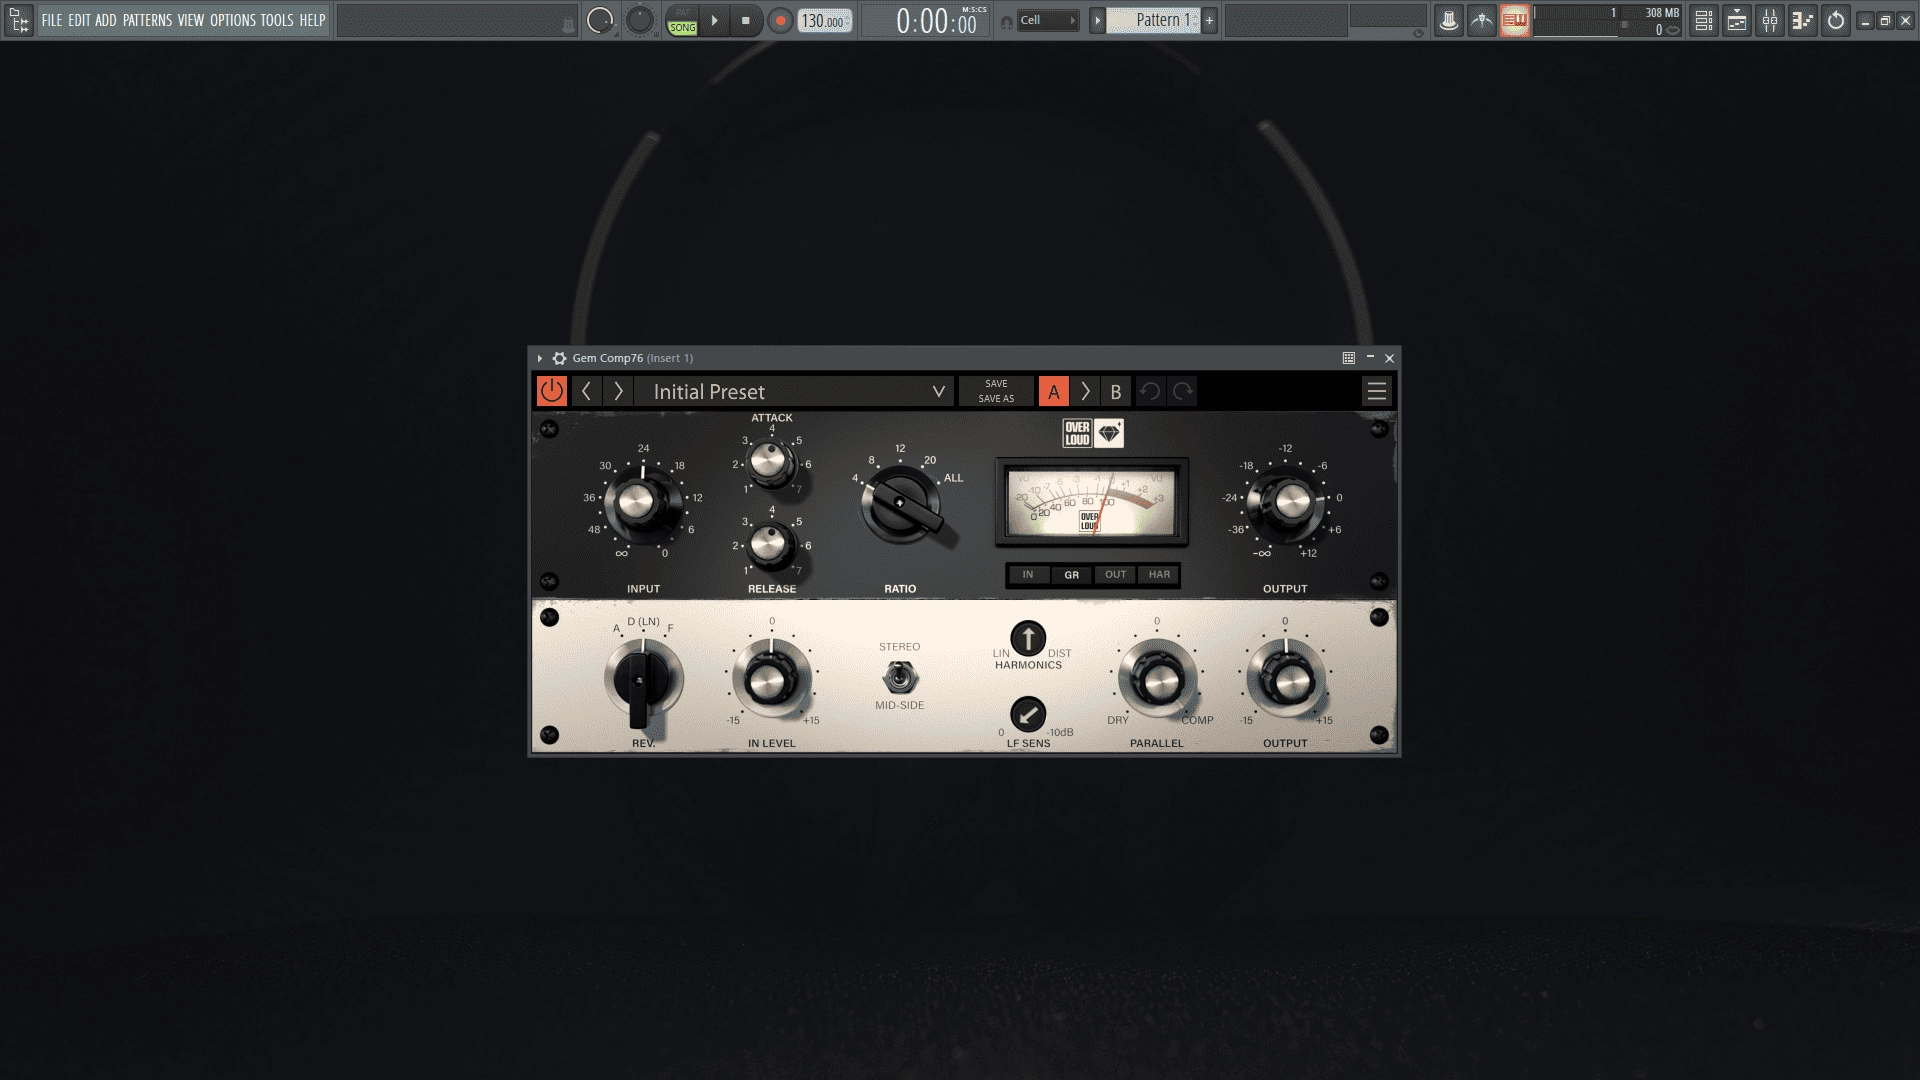Open the HELP menu

pyautogui.click(x=312, y=20)
